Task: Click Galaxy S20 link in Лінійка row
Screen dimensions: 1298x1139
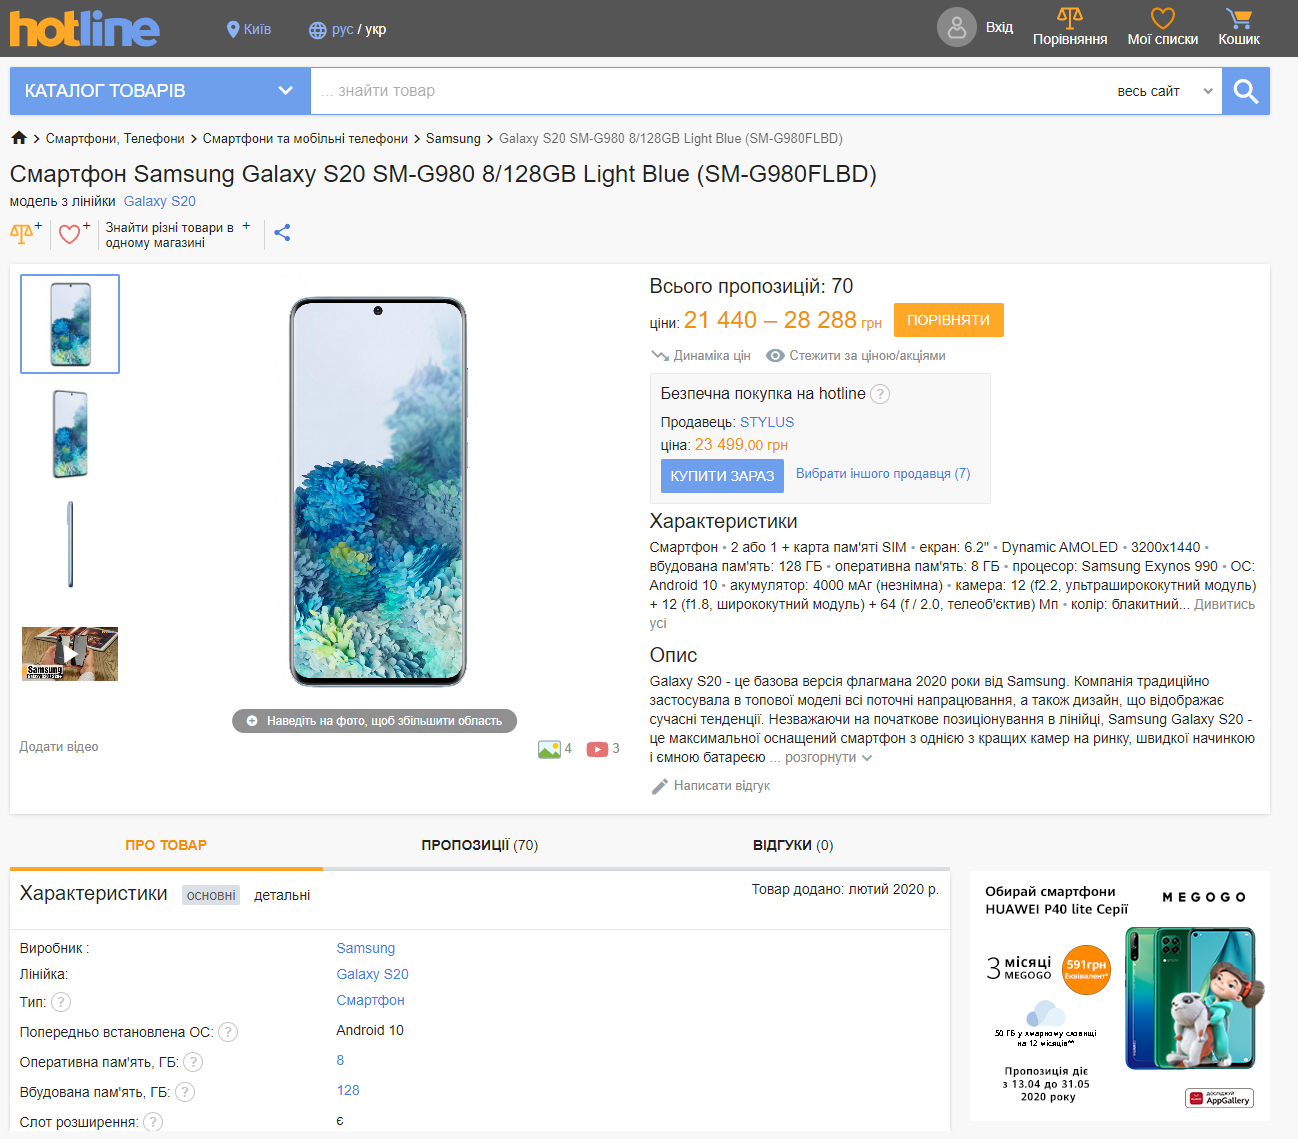Action: click(373, 974)
